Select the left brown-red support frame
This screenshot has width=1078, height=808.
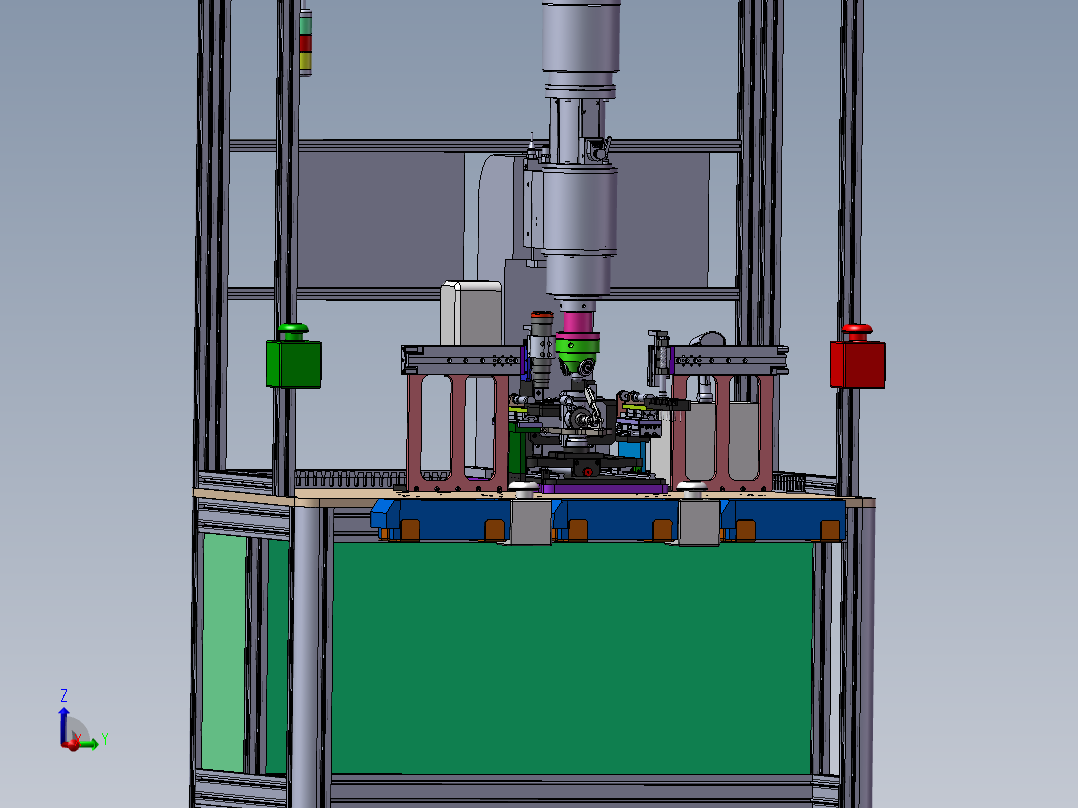[x=457, y=432]
